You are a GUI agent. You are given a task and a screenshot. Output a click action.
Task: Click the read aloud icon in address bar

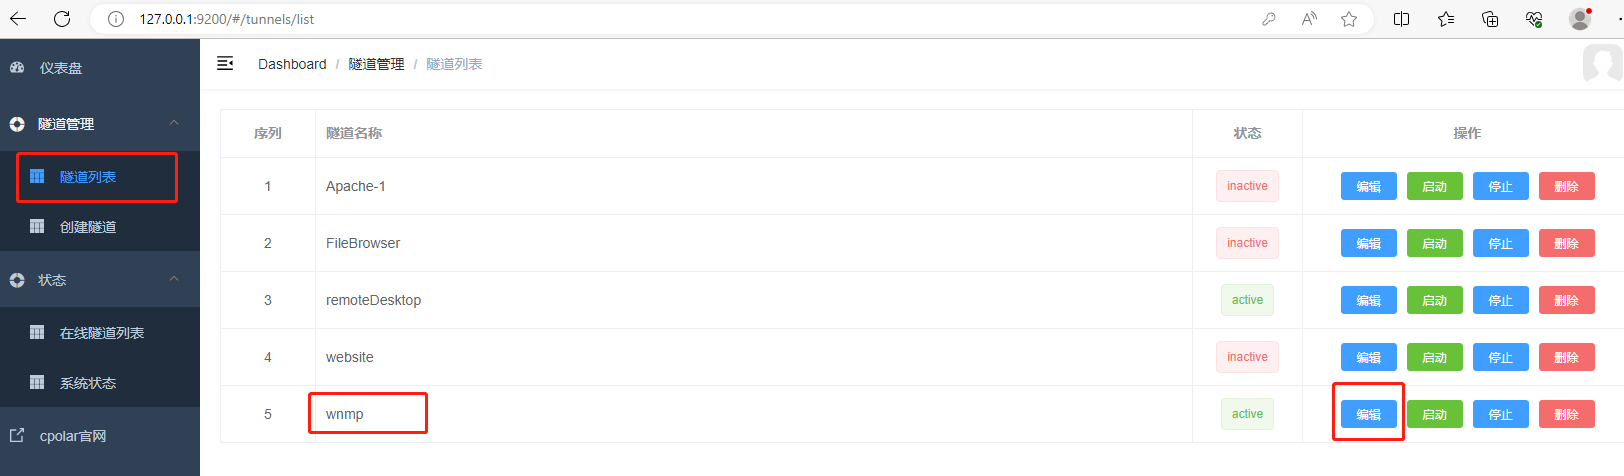click(x=1309, y=19)
